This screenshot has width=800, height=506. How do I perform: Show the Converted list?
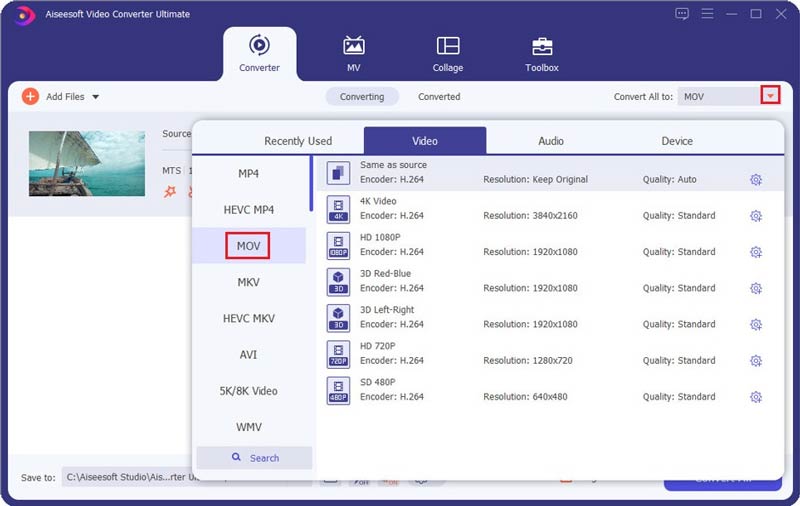(439, 96)
